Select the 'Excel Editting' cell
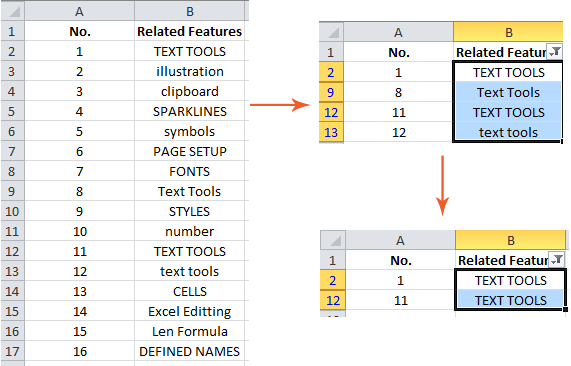Viewport: 571px width, 366px height. (190, 311)
